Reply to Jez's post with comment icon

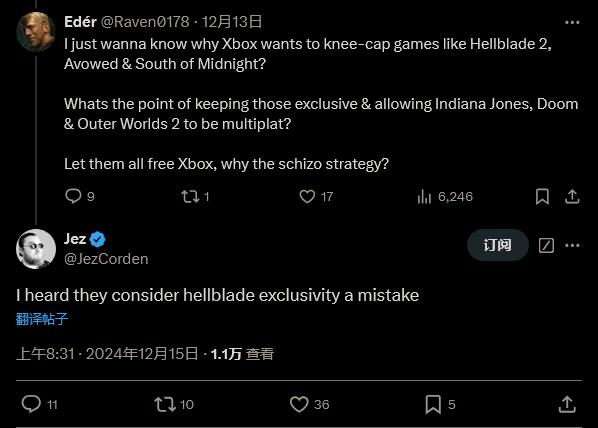point(31,404)
